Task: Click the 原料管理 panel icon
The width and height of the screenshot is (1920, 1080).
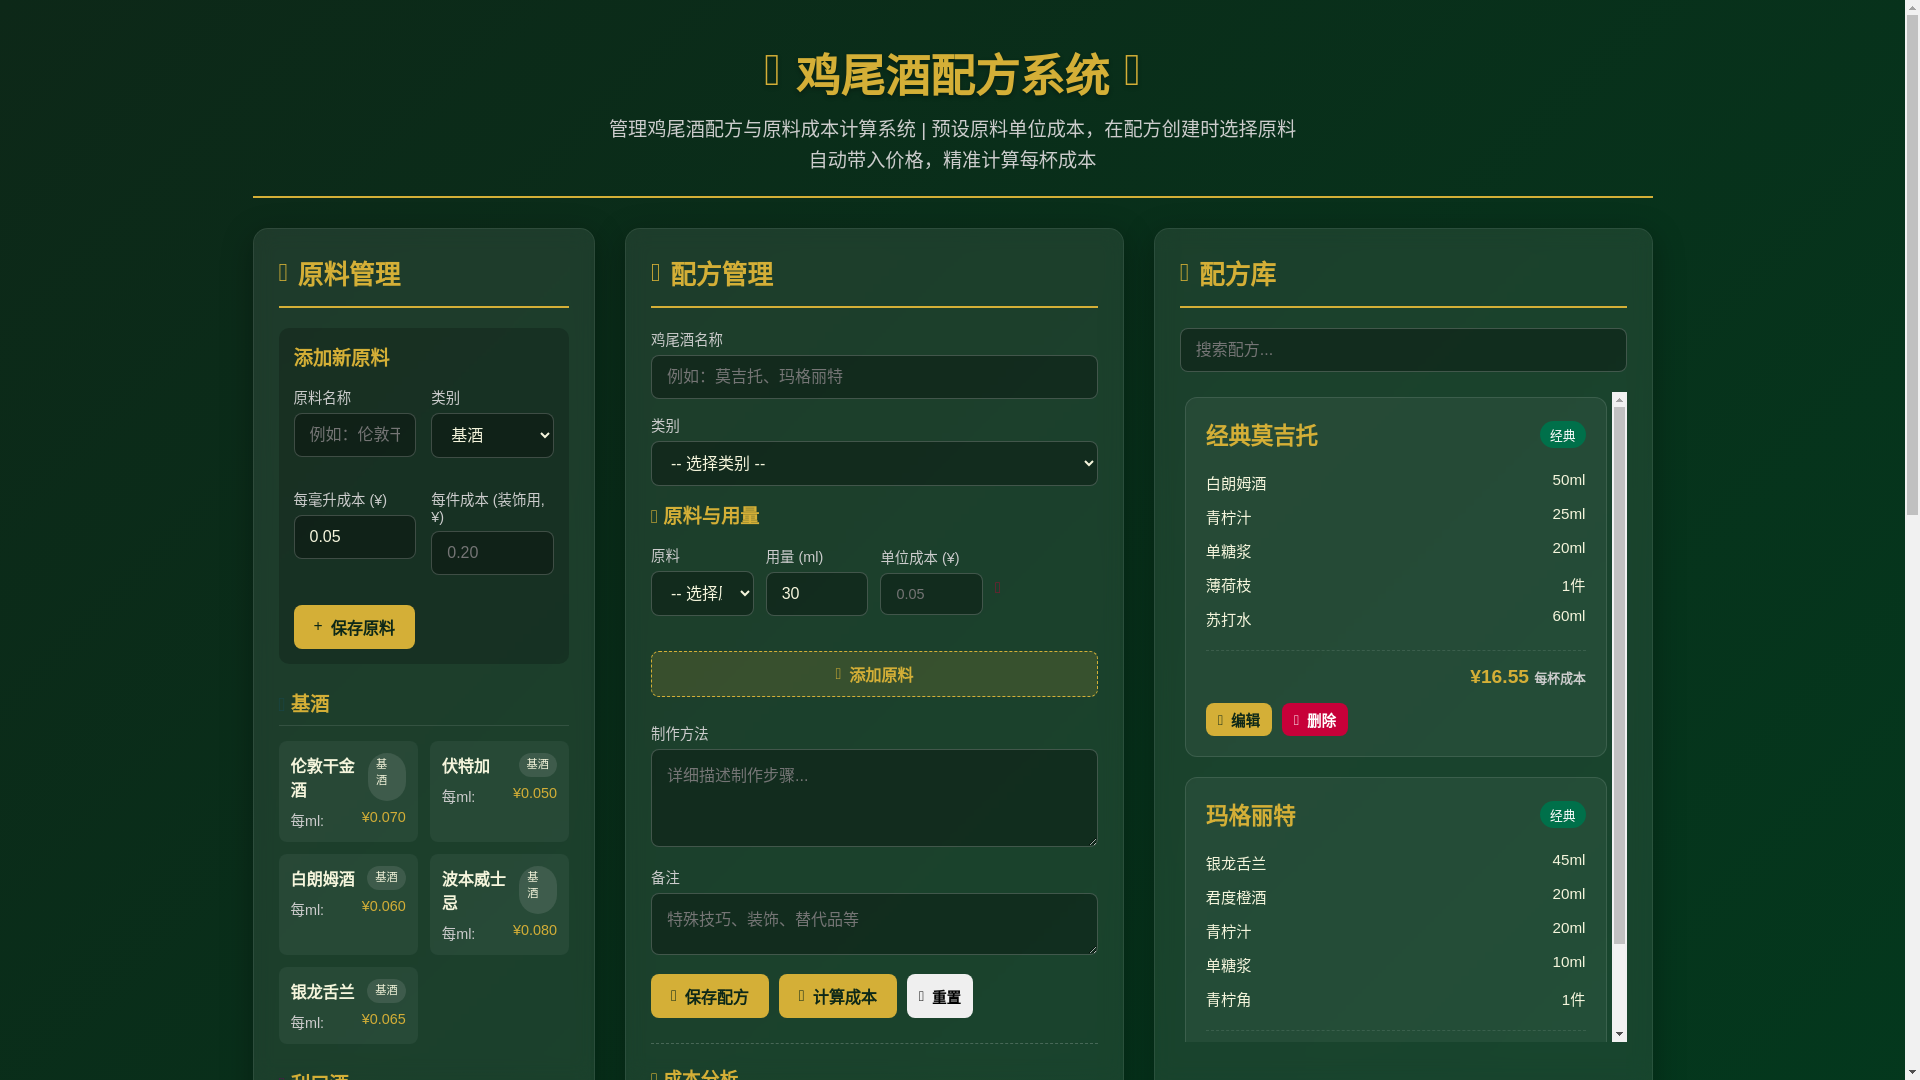Action: (x=283, y=273)
